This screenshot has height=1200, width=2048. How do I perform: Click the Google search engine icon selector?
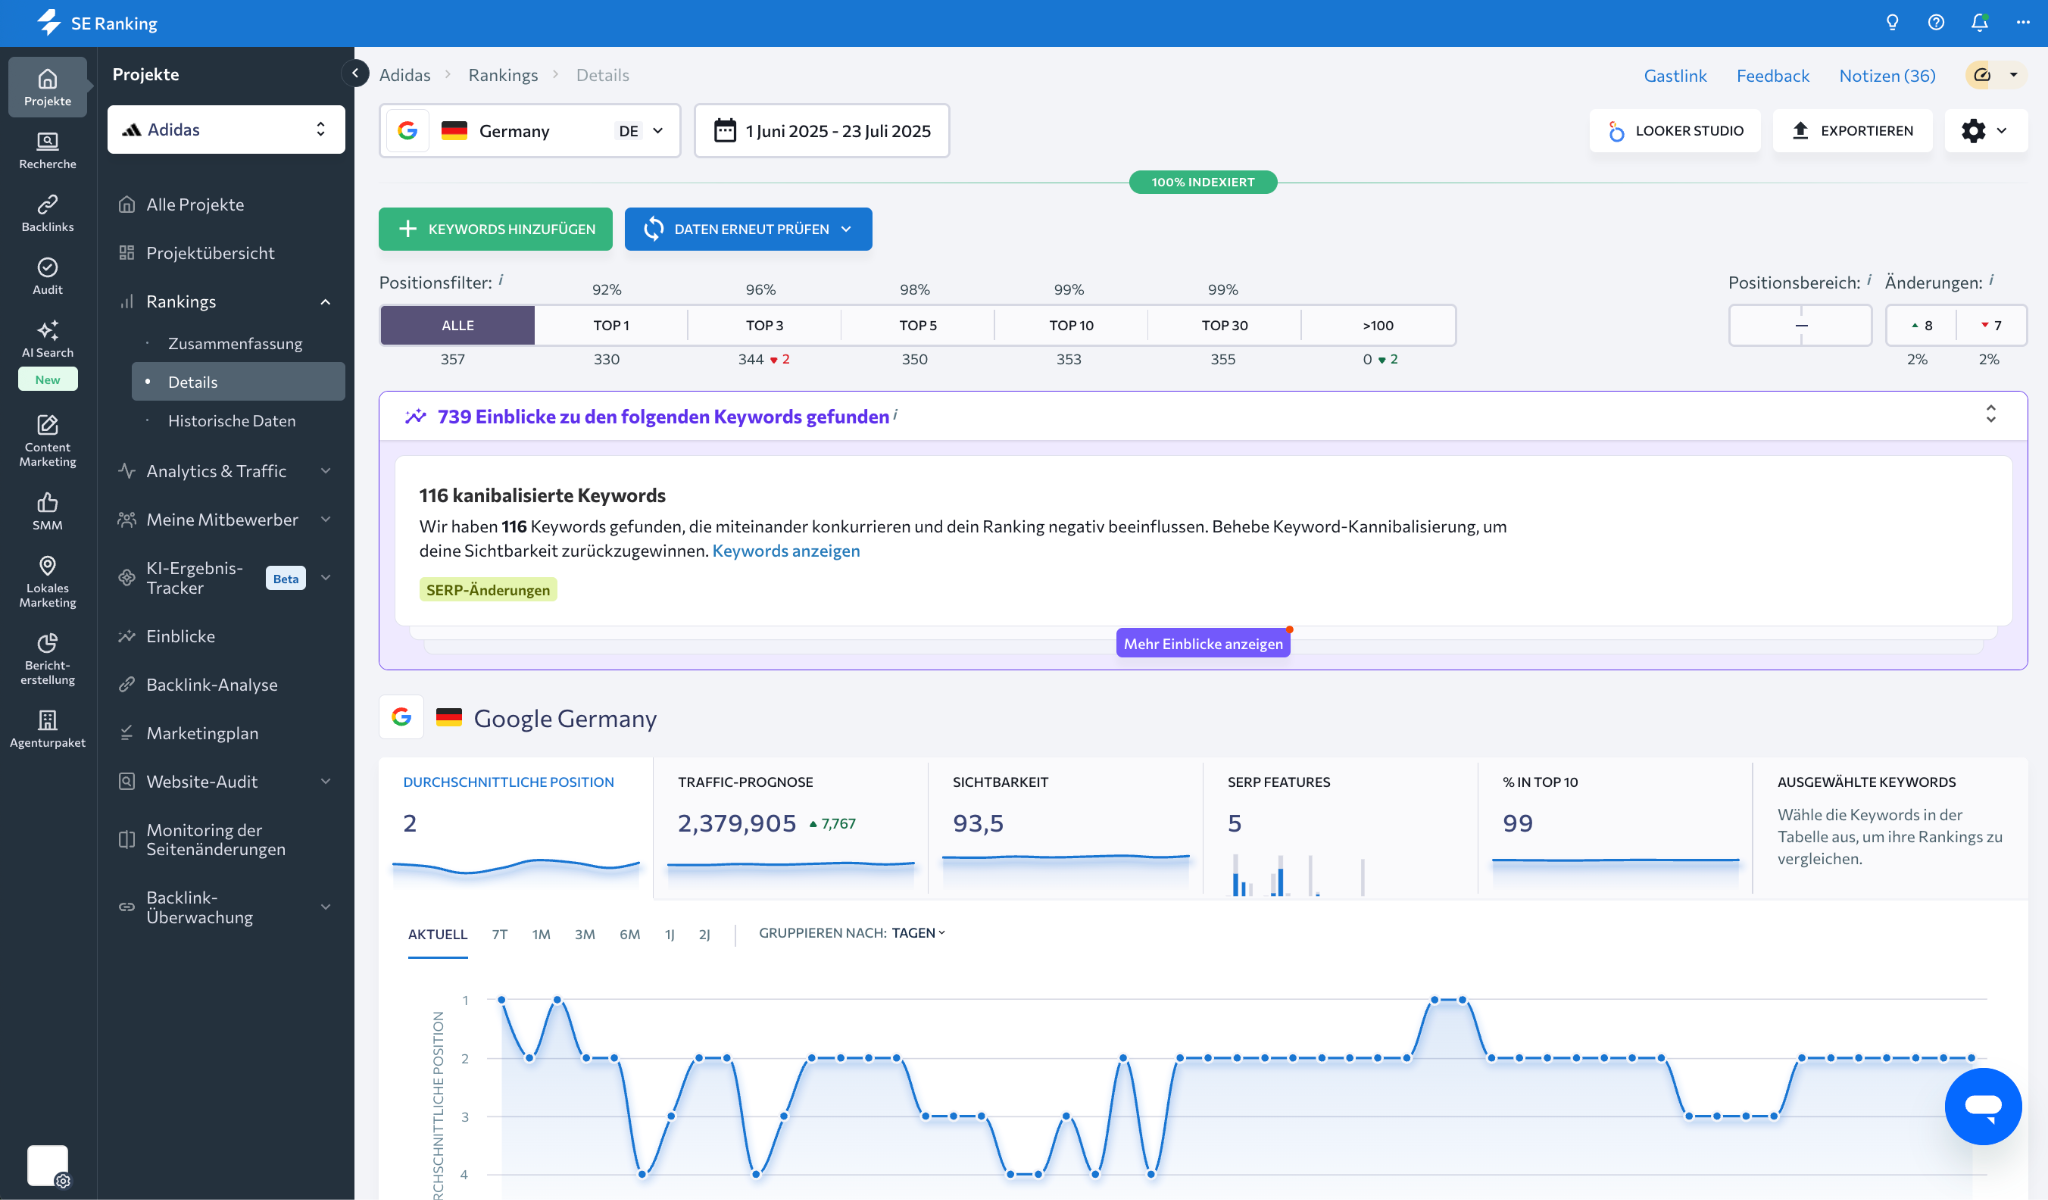coord(407,130)
